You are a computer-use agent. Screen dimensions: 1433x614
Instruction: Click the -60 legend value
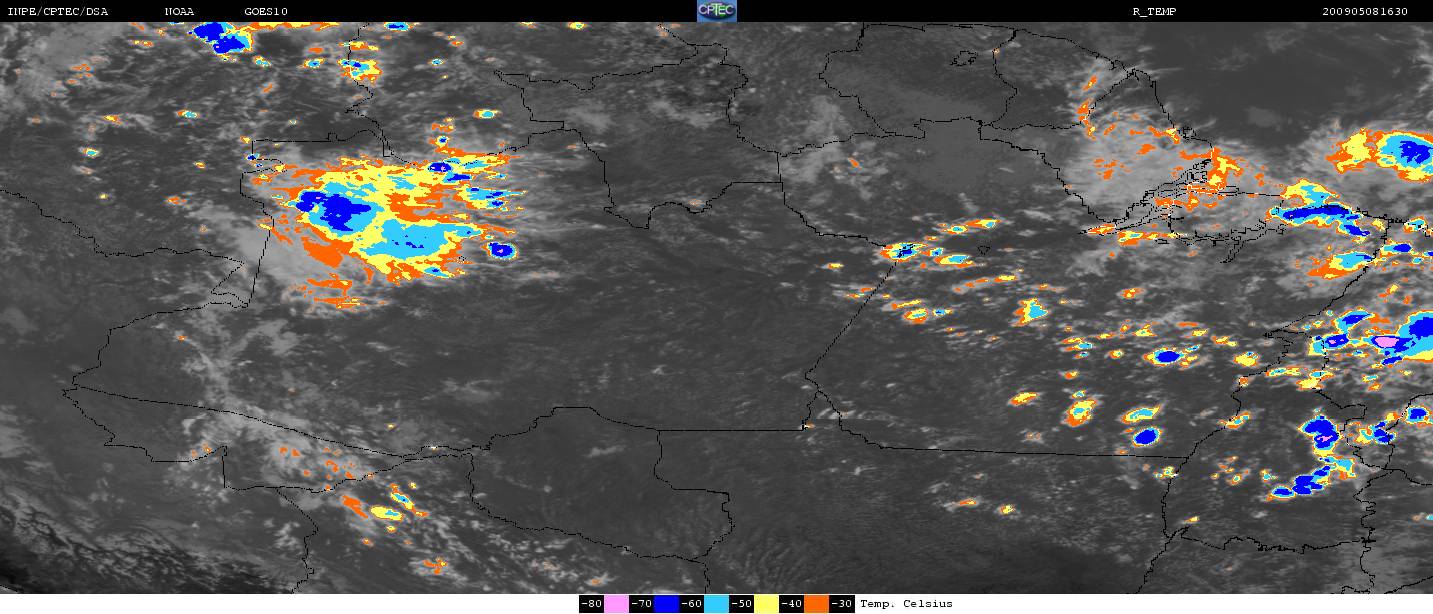coord(691,604)
